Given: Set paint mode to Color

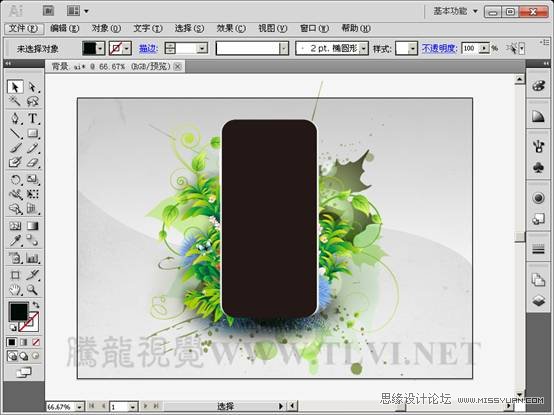Looking at the screenshot, I should pyautogui.click(x=12, y=342).
